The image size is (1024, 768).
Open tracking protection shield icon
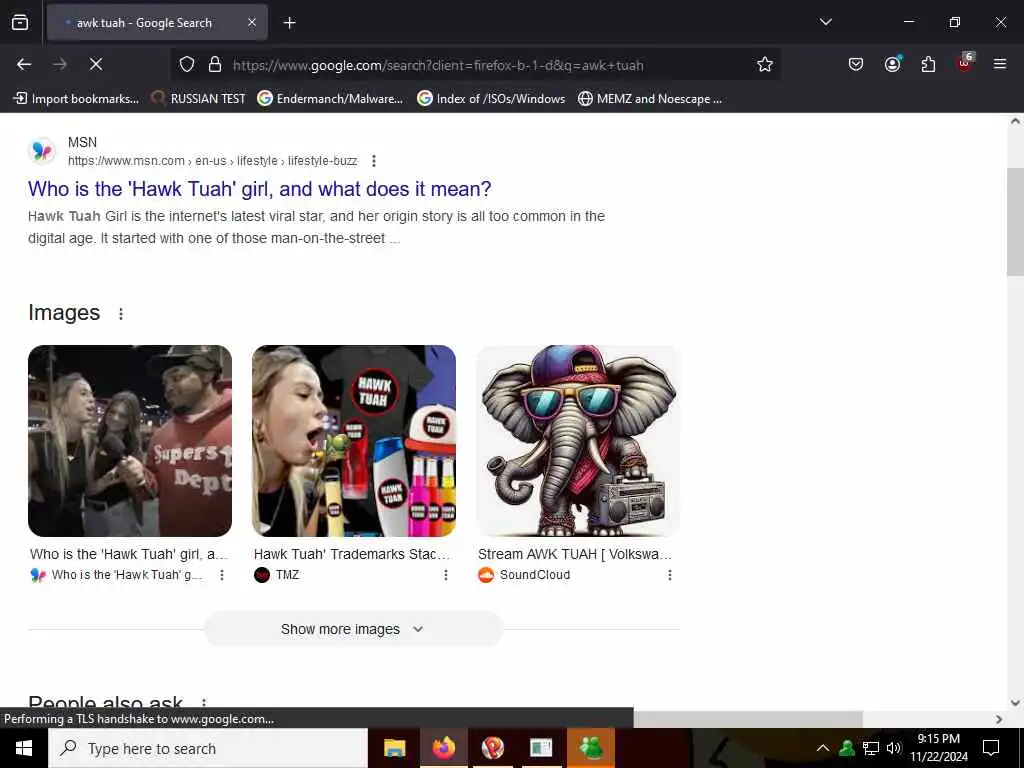coord(187,64)
